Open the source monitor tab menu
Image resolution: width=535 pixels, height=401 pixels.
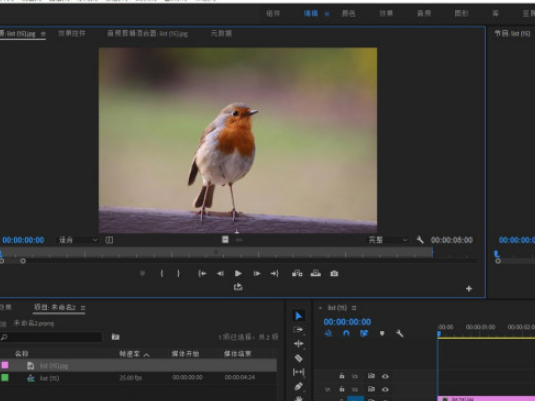point(43,34)
